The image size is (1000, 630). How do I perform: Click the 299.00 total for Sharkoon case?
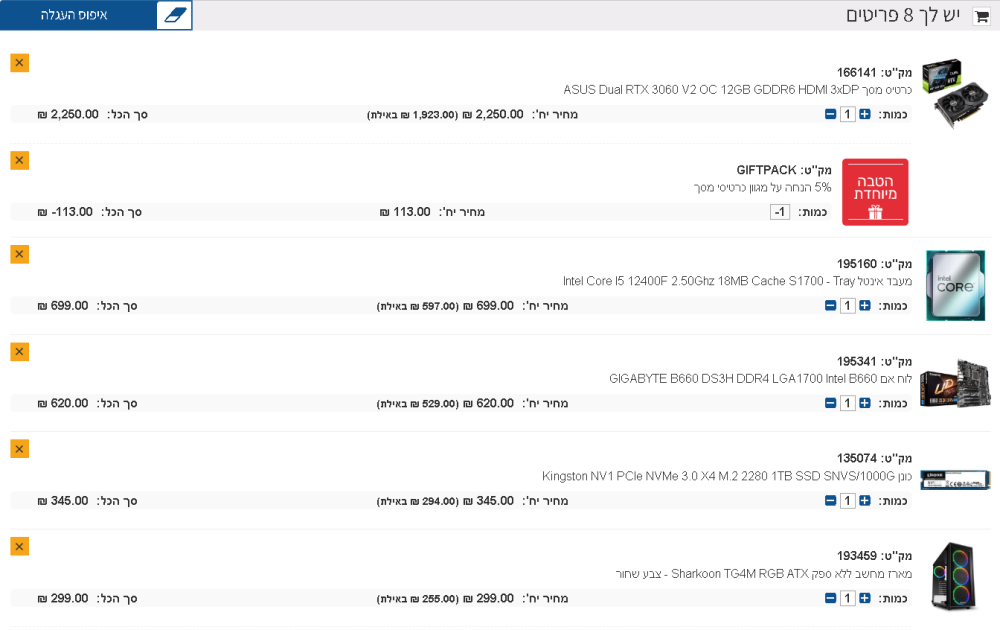(x=63, y=598)
